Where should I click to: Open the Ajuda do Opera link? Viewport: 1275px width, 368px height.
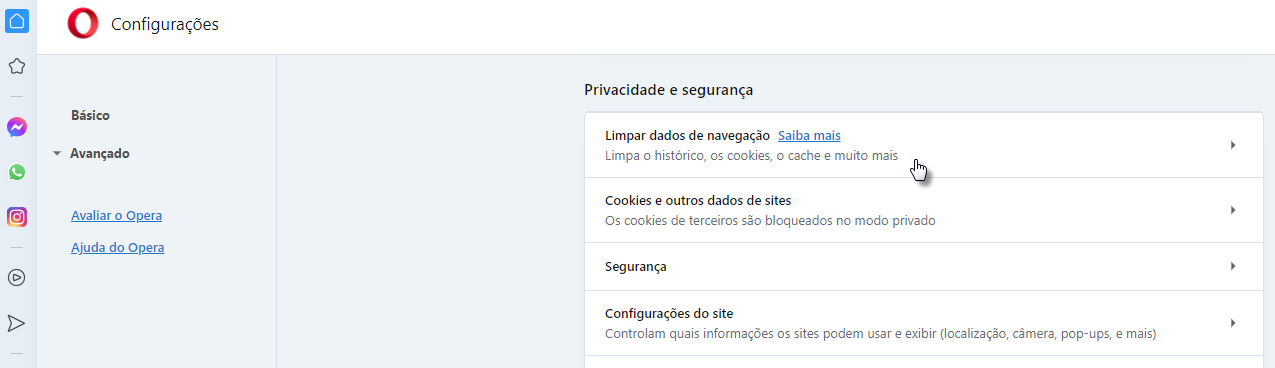coord(117,248)
